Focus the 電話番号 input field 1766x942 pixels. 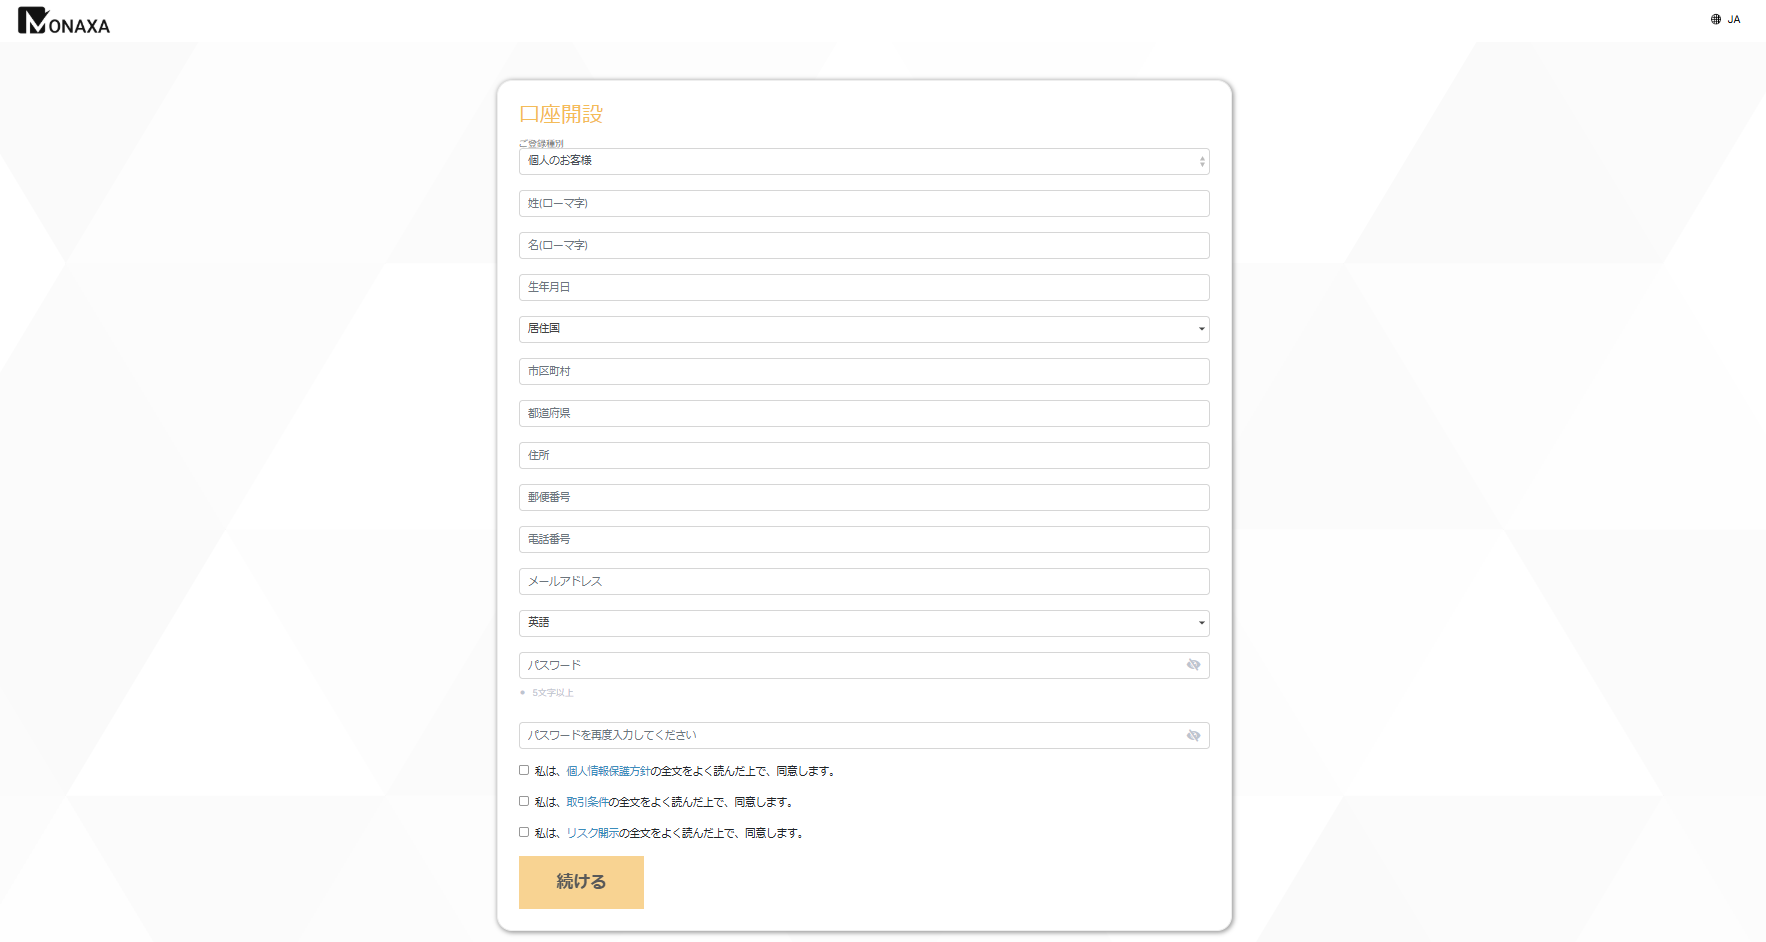863,539
